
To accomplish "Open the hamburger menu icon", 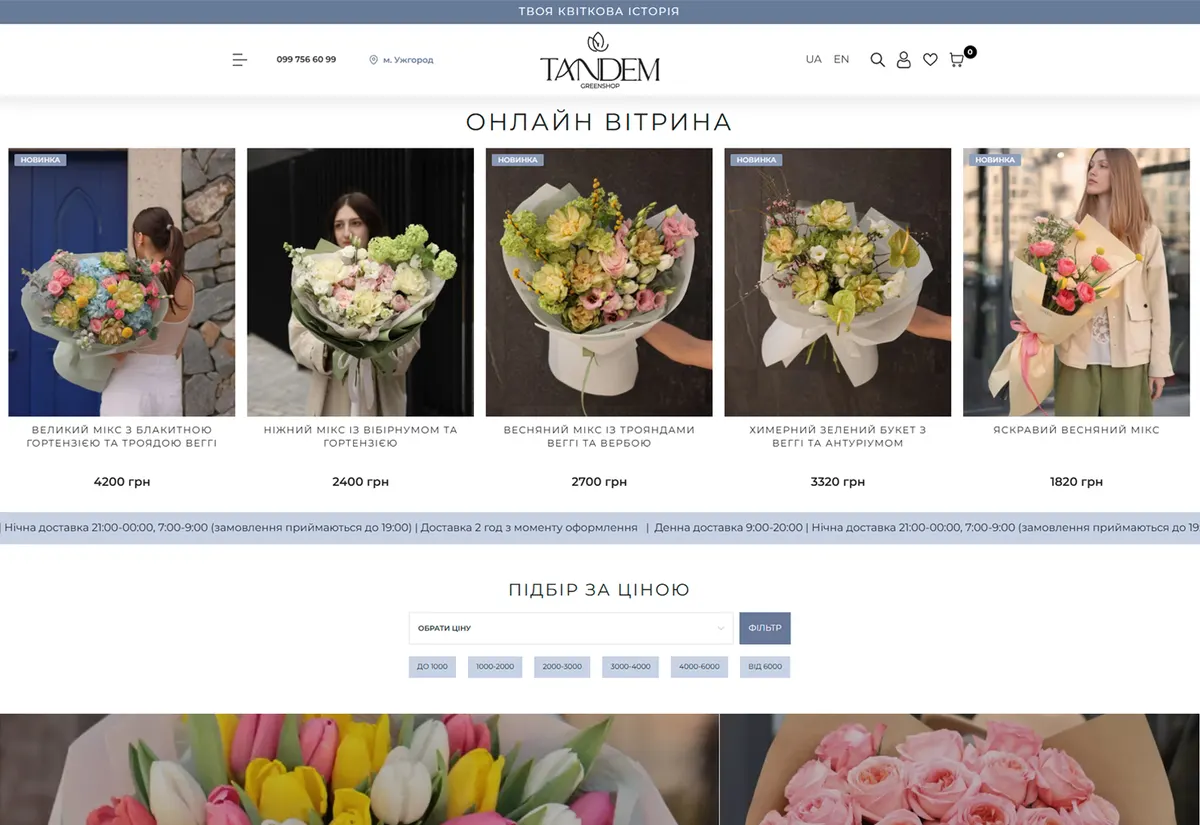I will (239, 60).
